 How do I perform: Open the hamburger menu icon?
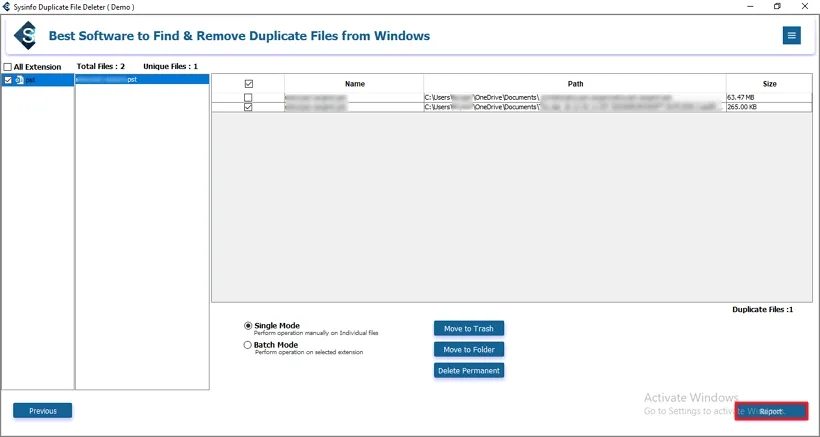[792, 36]
